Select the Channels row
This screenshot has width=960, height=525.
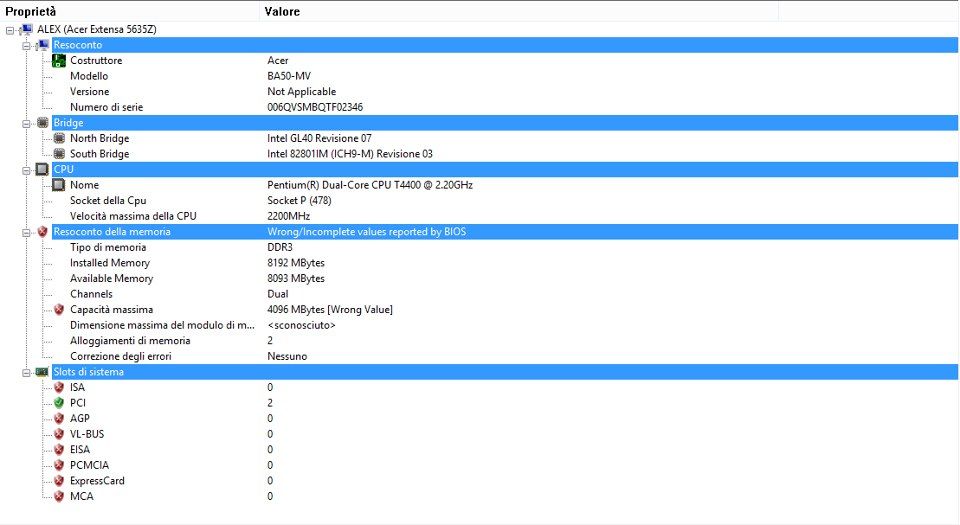[x=91, y=294]
